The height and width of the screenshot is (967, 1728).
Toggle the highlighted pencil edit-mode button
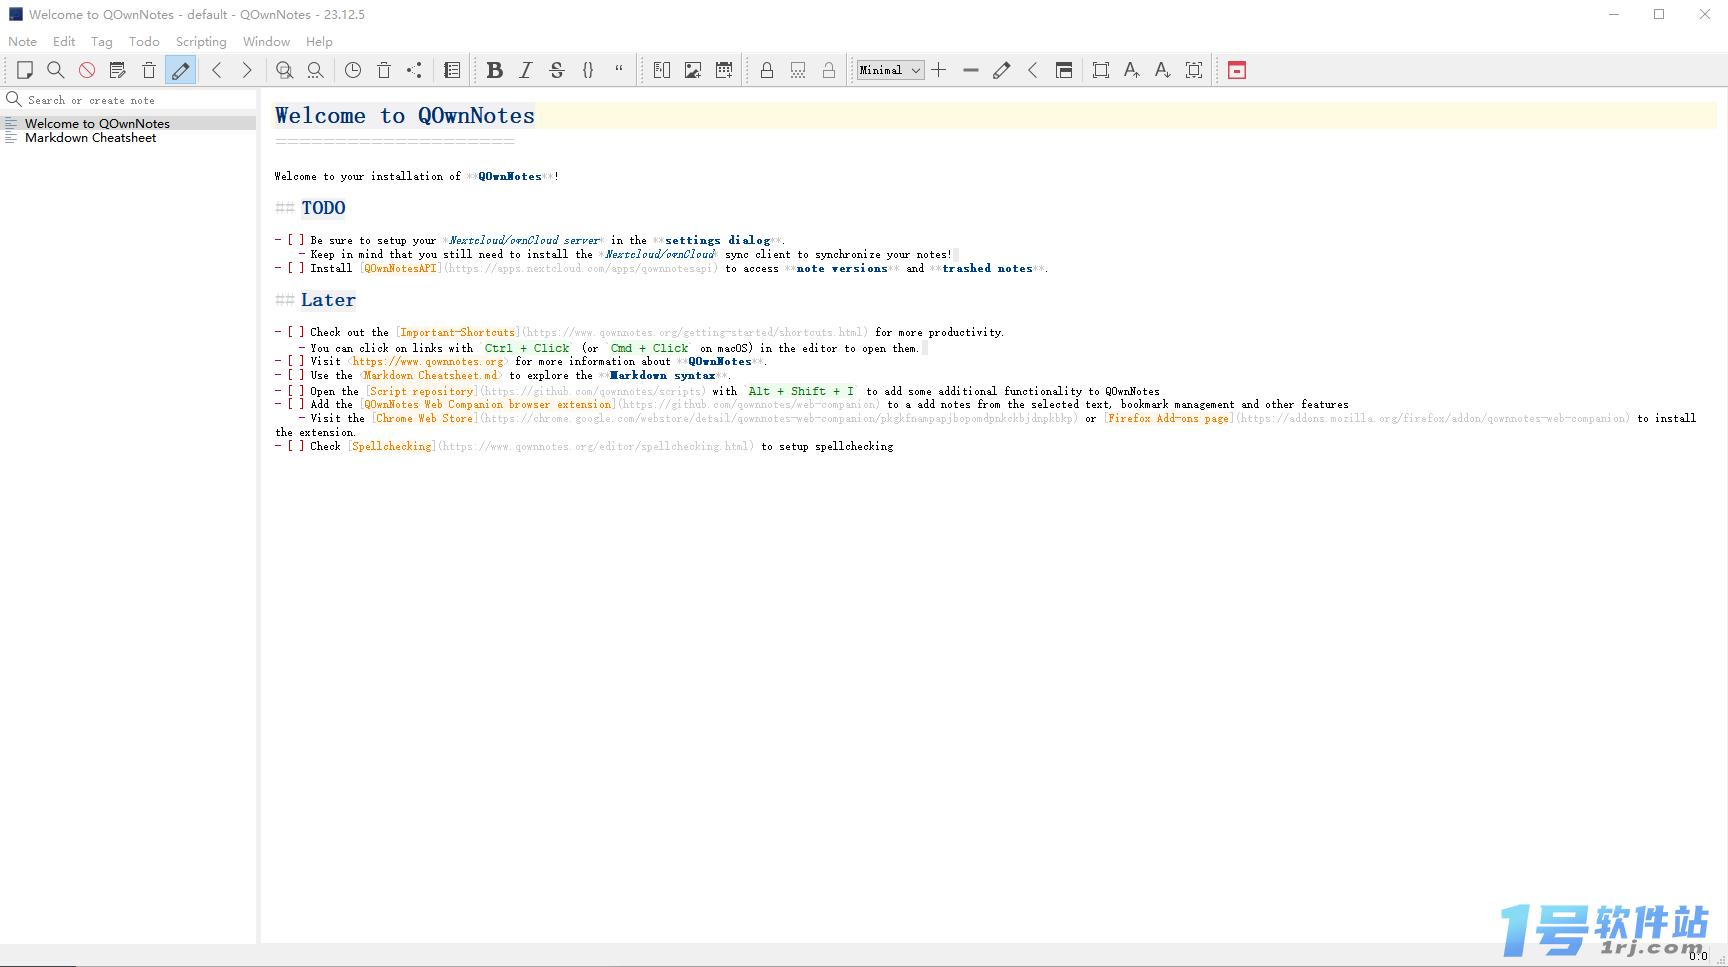(x=180, y=70)
